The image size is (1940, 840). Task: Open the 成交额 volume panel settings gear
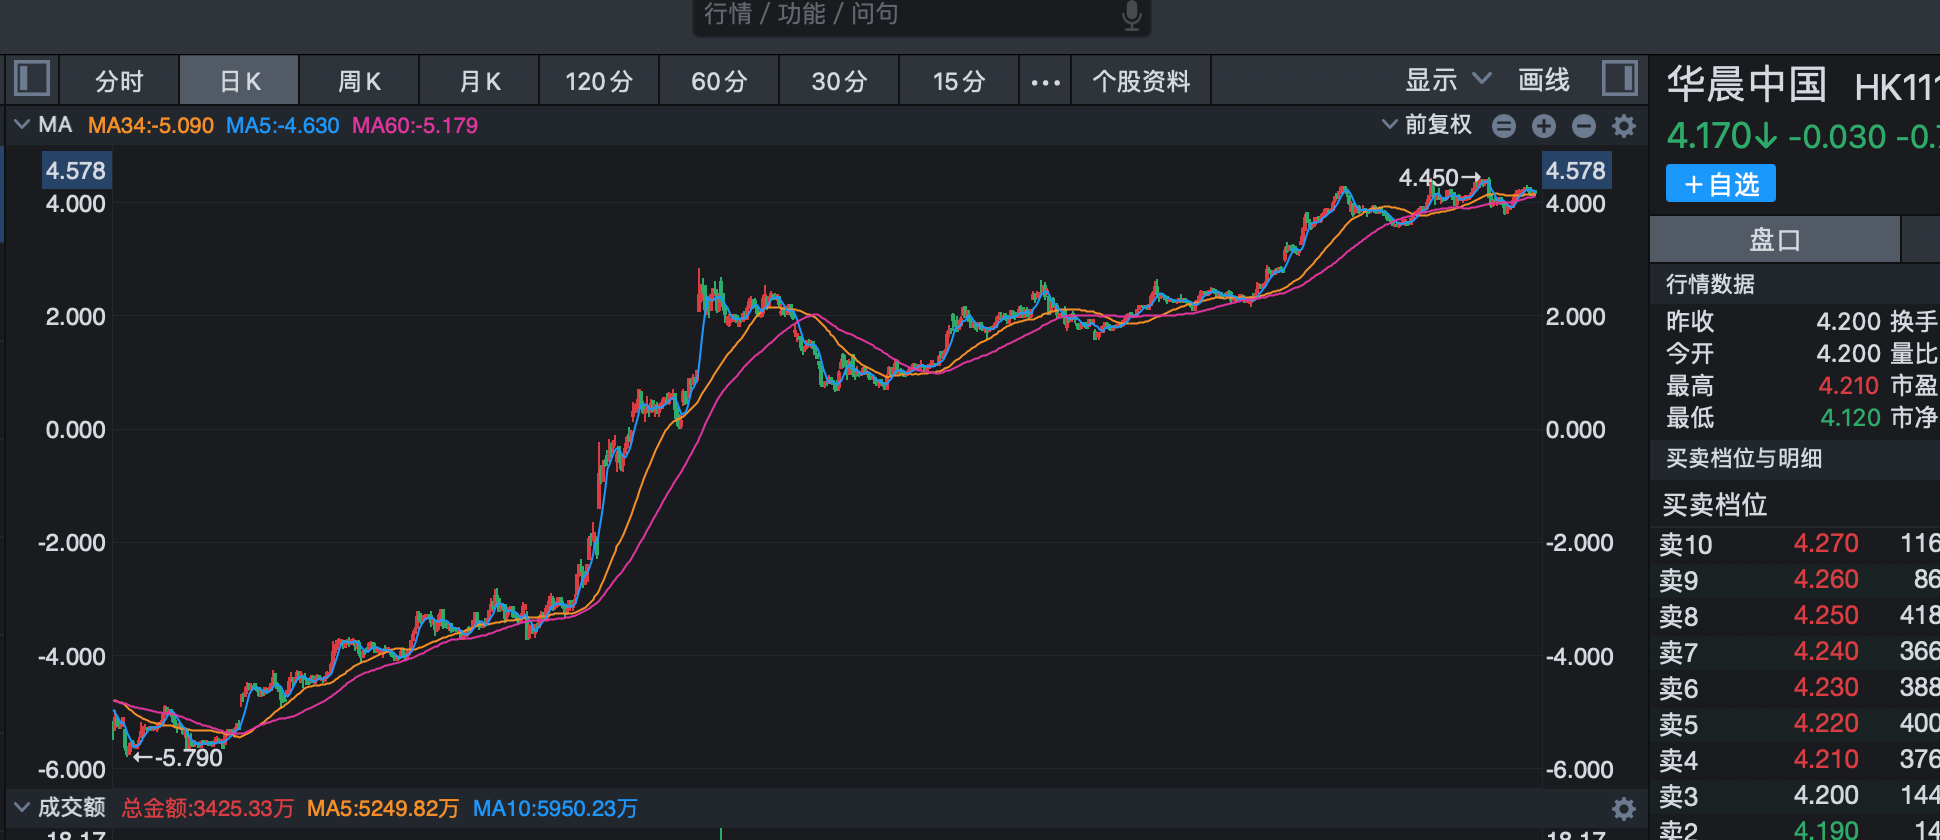tap(1624, 808)
